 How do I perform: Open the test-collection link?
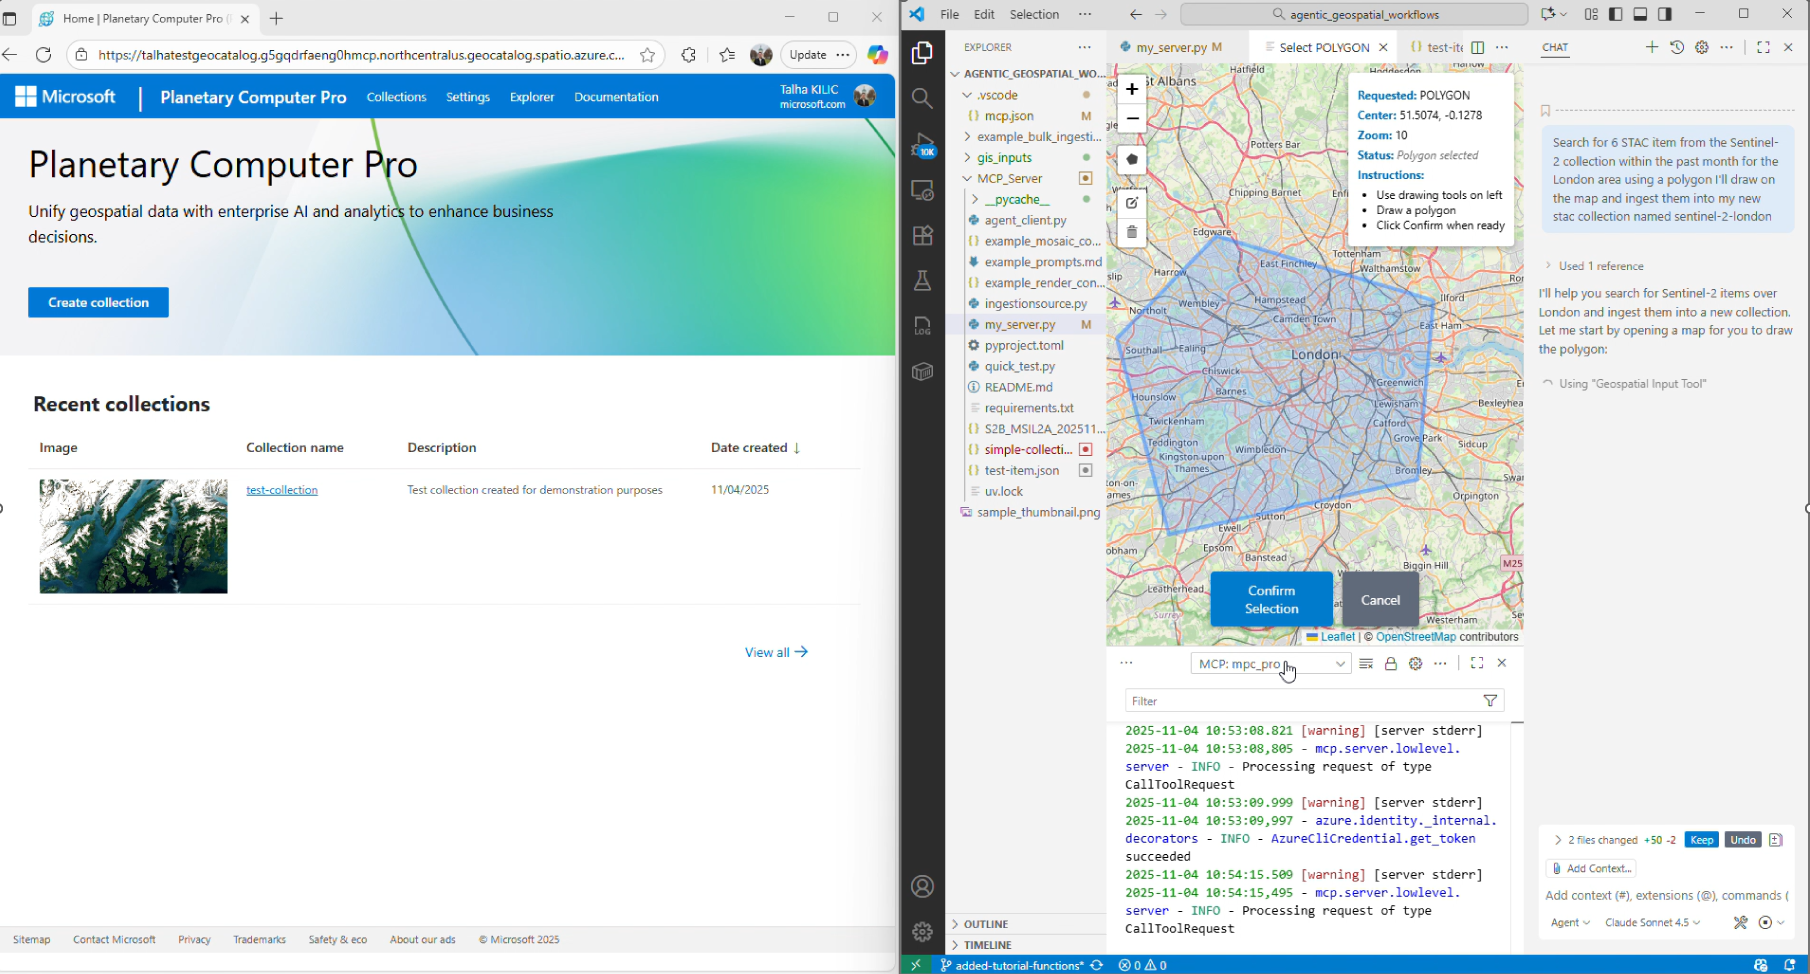pyautogui.click(x=282, y=490)
